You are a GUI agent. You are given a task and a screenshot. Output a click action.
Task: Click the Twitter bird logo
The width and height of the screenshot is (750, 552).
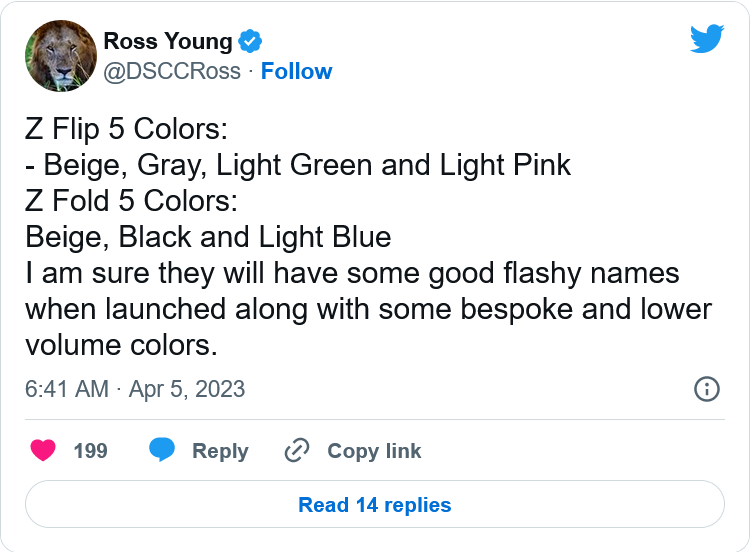pos(707,38)
